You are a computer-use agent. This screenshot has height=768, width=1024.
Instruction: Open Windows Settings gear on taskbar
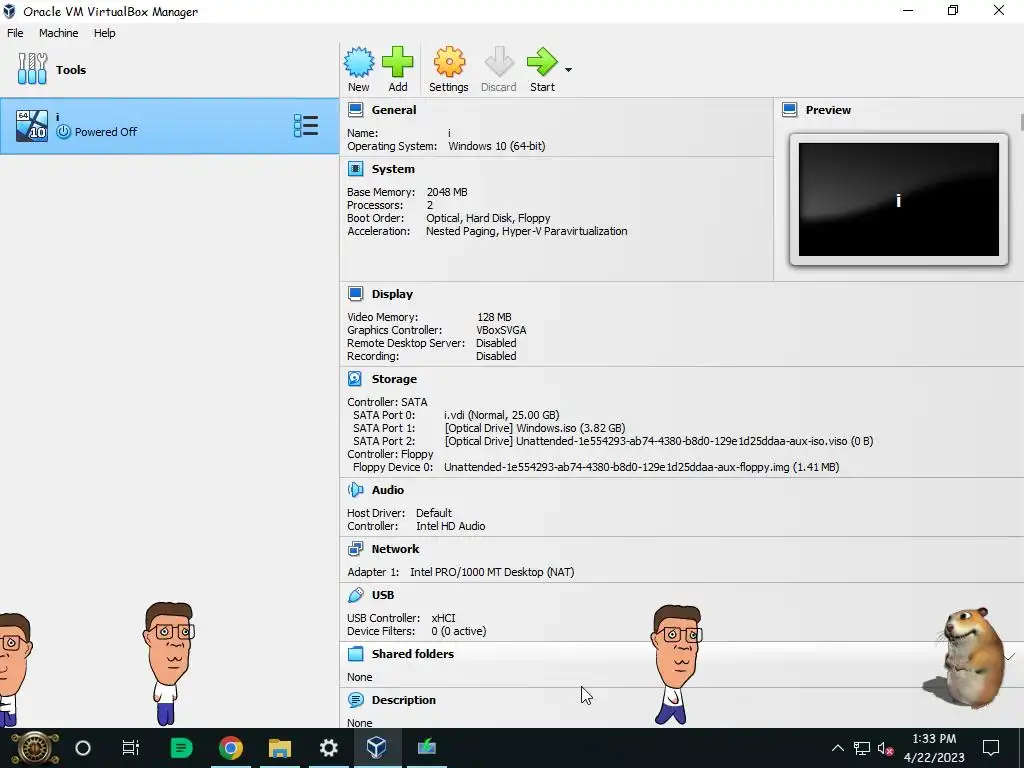pyautogui.click(x=328, y=748)
